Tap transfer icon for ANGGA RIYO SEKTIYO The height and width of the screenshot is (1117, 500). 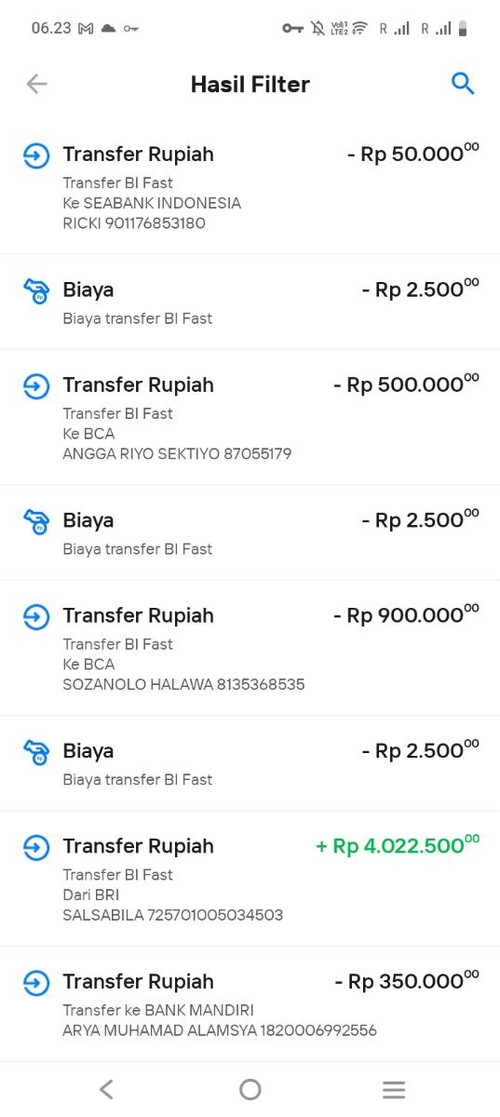pos(36,387)
